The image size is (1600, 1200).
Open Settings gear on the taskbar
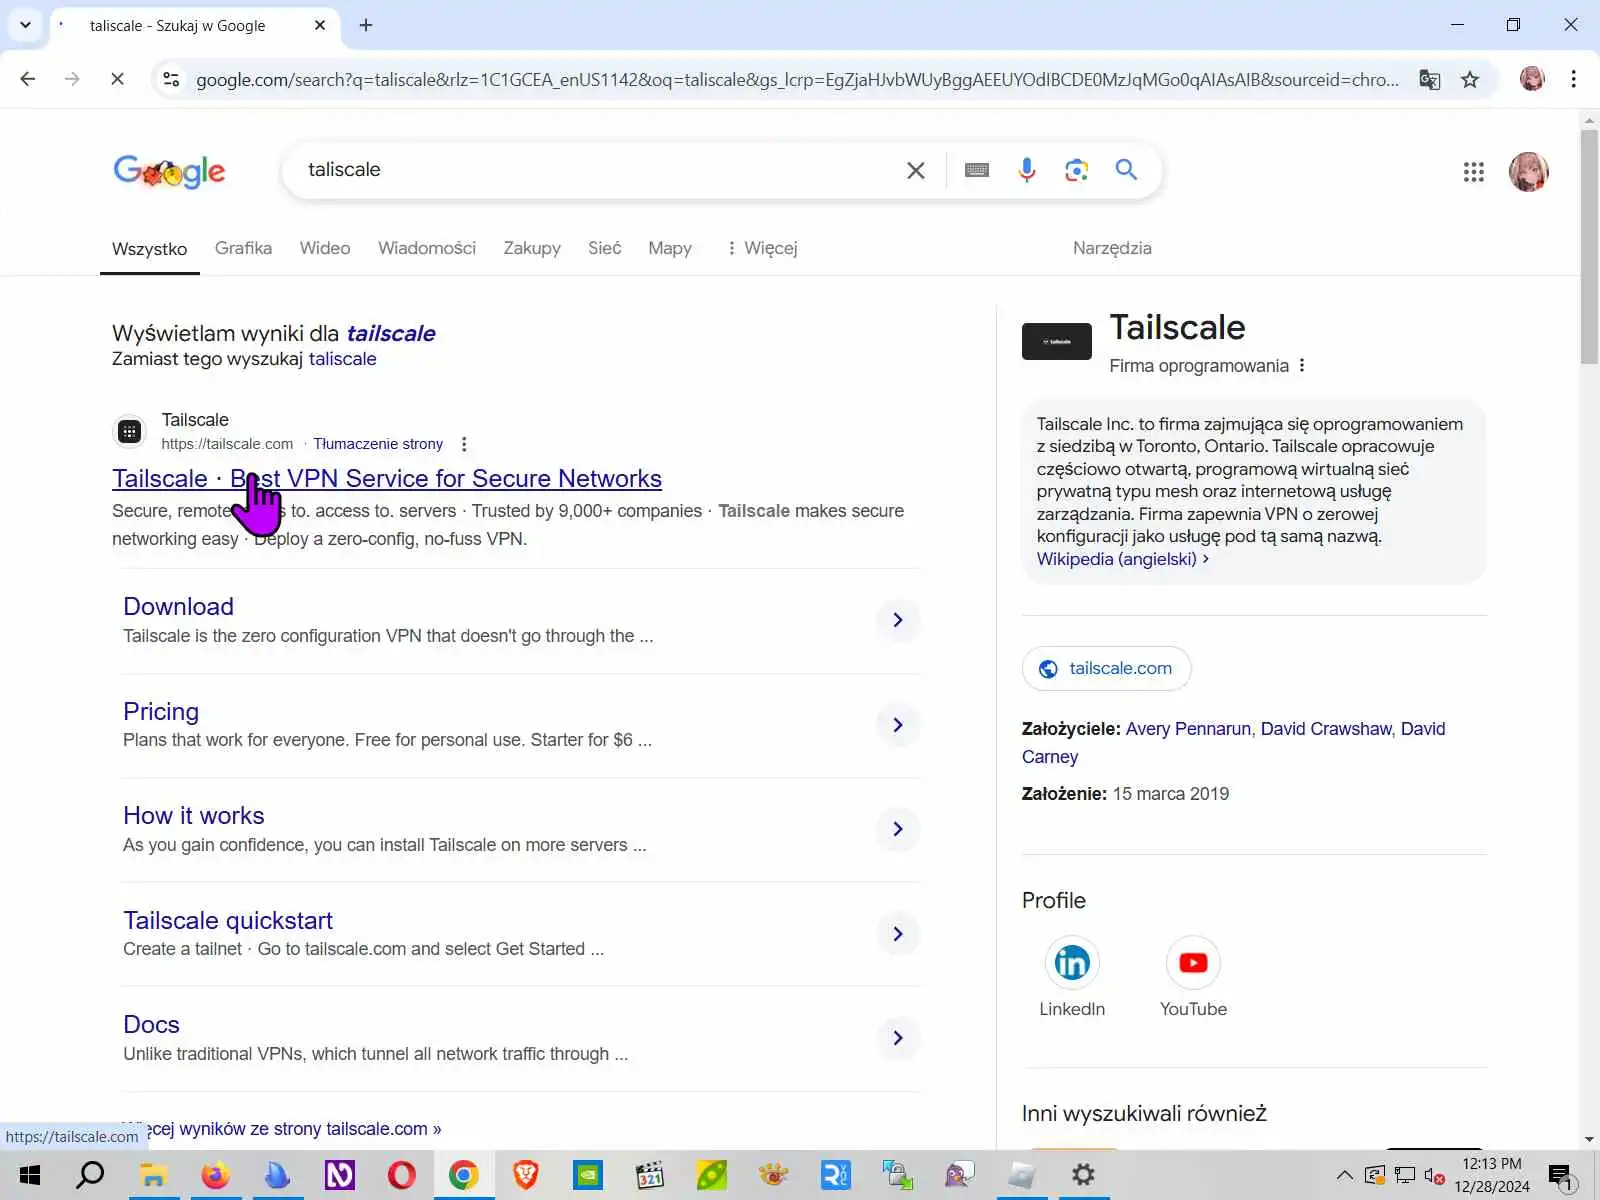(x=1083, y=1175)
